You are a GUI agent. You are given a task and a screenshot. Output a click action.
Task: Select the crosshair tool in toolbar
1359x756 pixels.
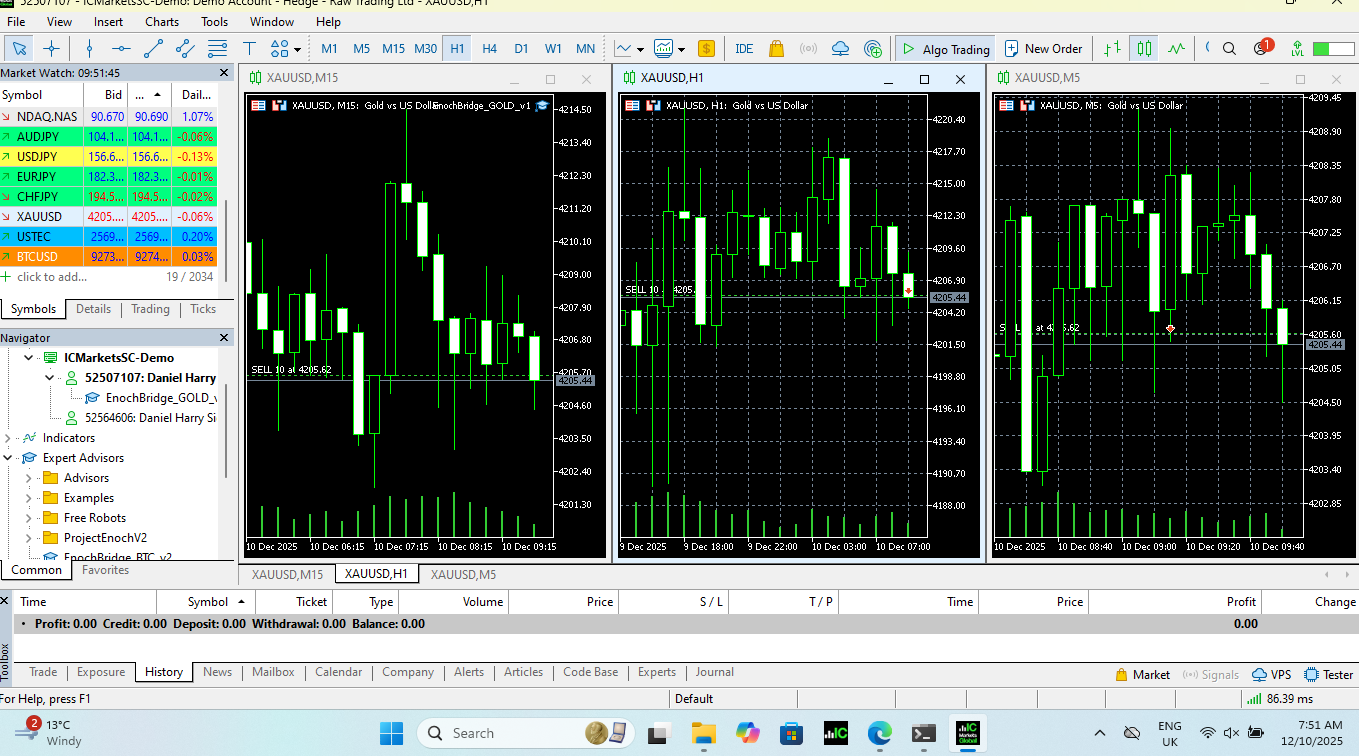52,48
